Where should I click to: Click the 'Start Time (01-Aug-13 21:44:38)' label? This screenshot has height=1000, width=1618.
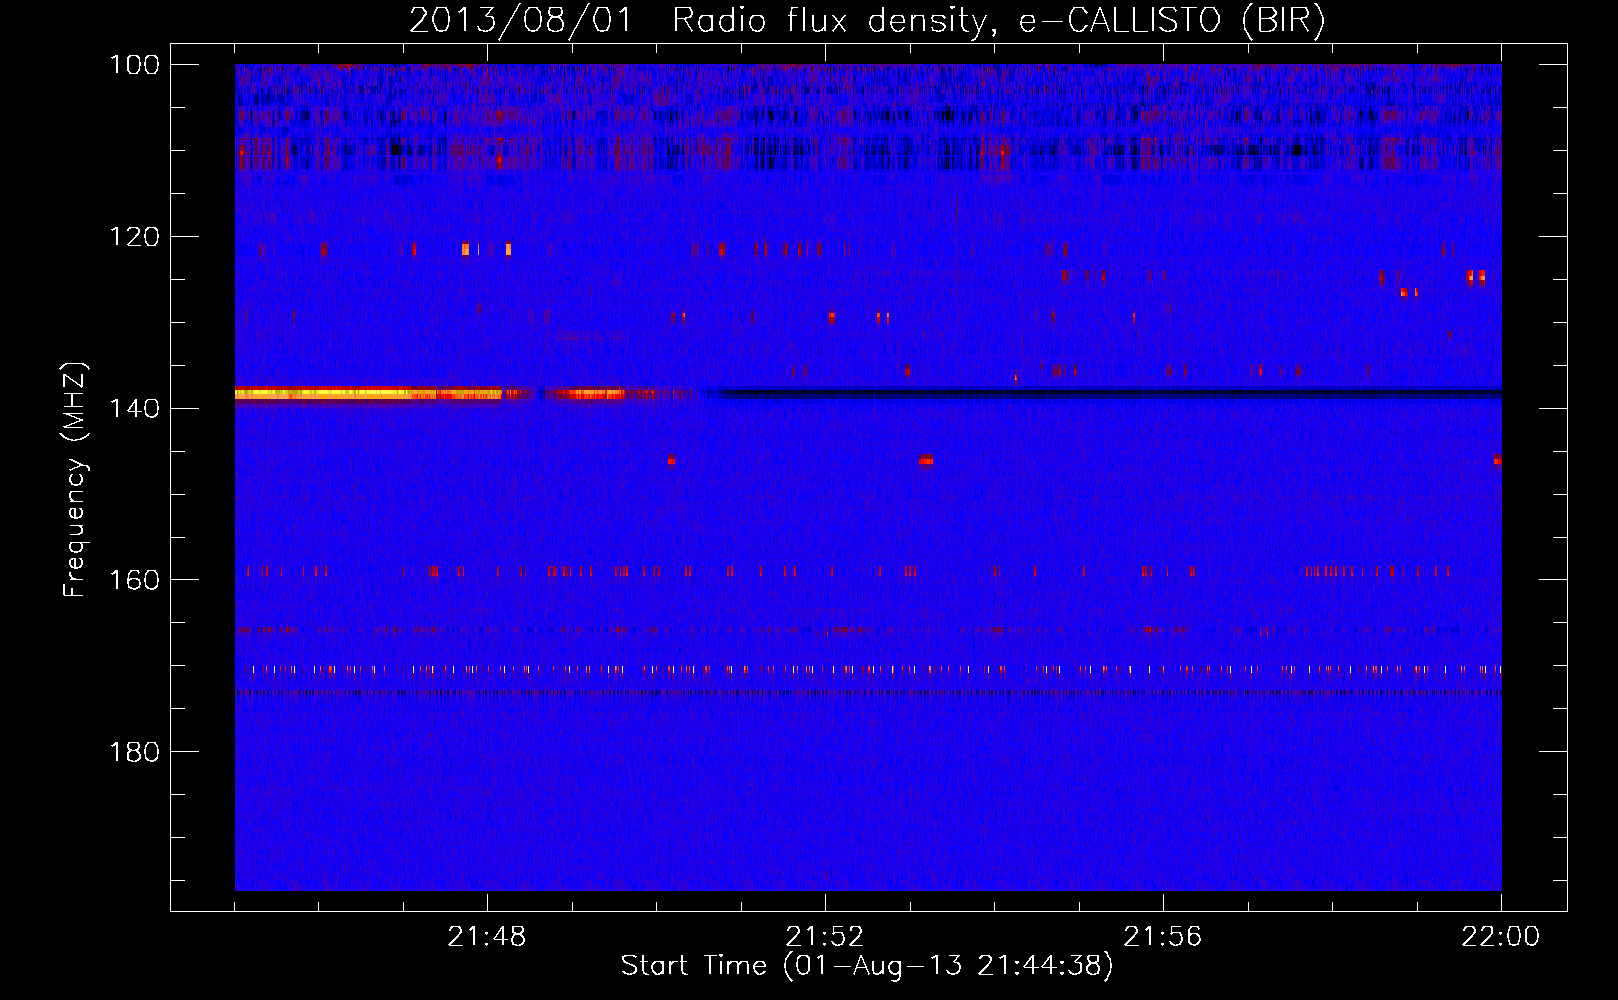click(866, 966)
